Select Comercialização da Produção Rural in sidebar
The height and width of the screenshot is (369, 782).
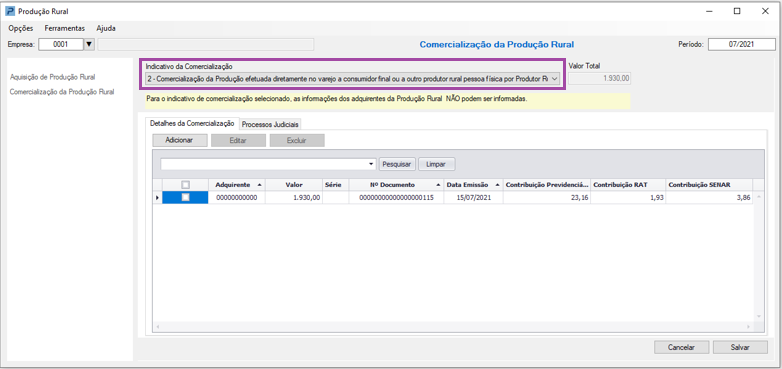click(x=62, y=92)
